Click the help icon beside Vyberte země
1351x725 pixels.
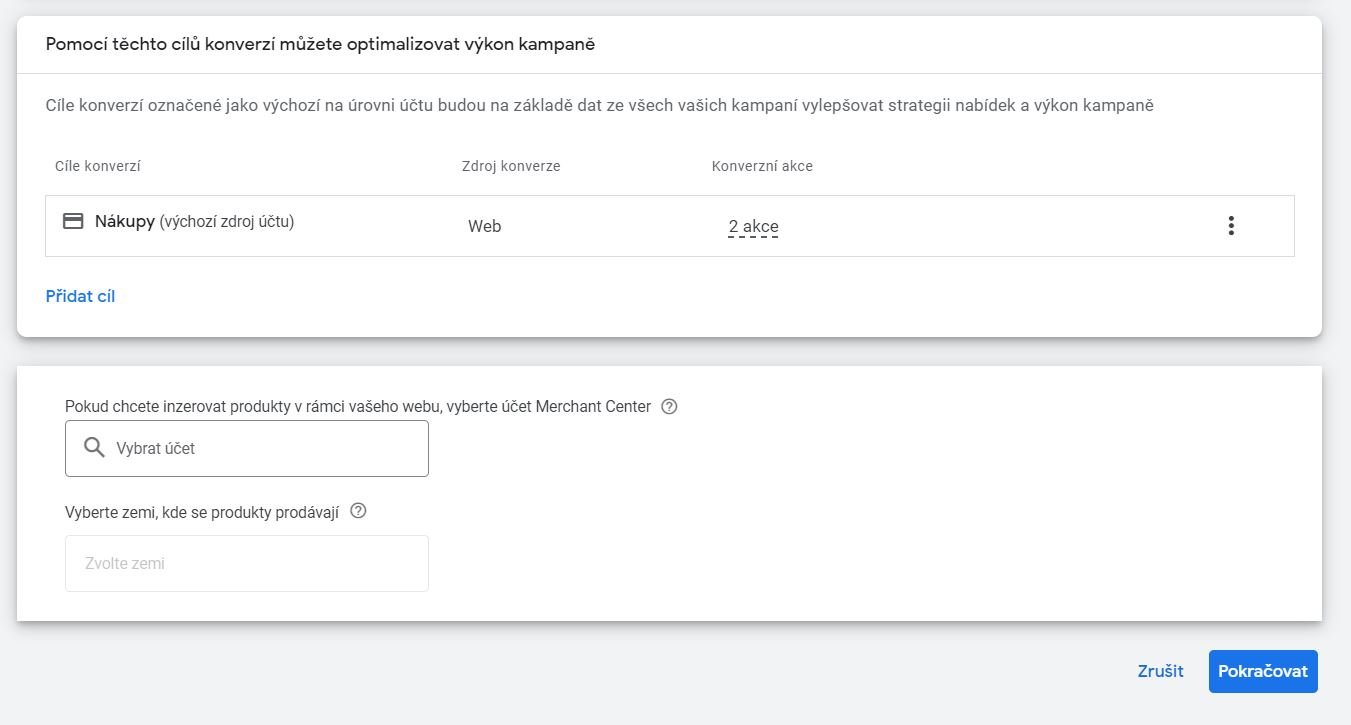coord(359,510)
